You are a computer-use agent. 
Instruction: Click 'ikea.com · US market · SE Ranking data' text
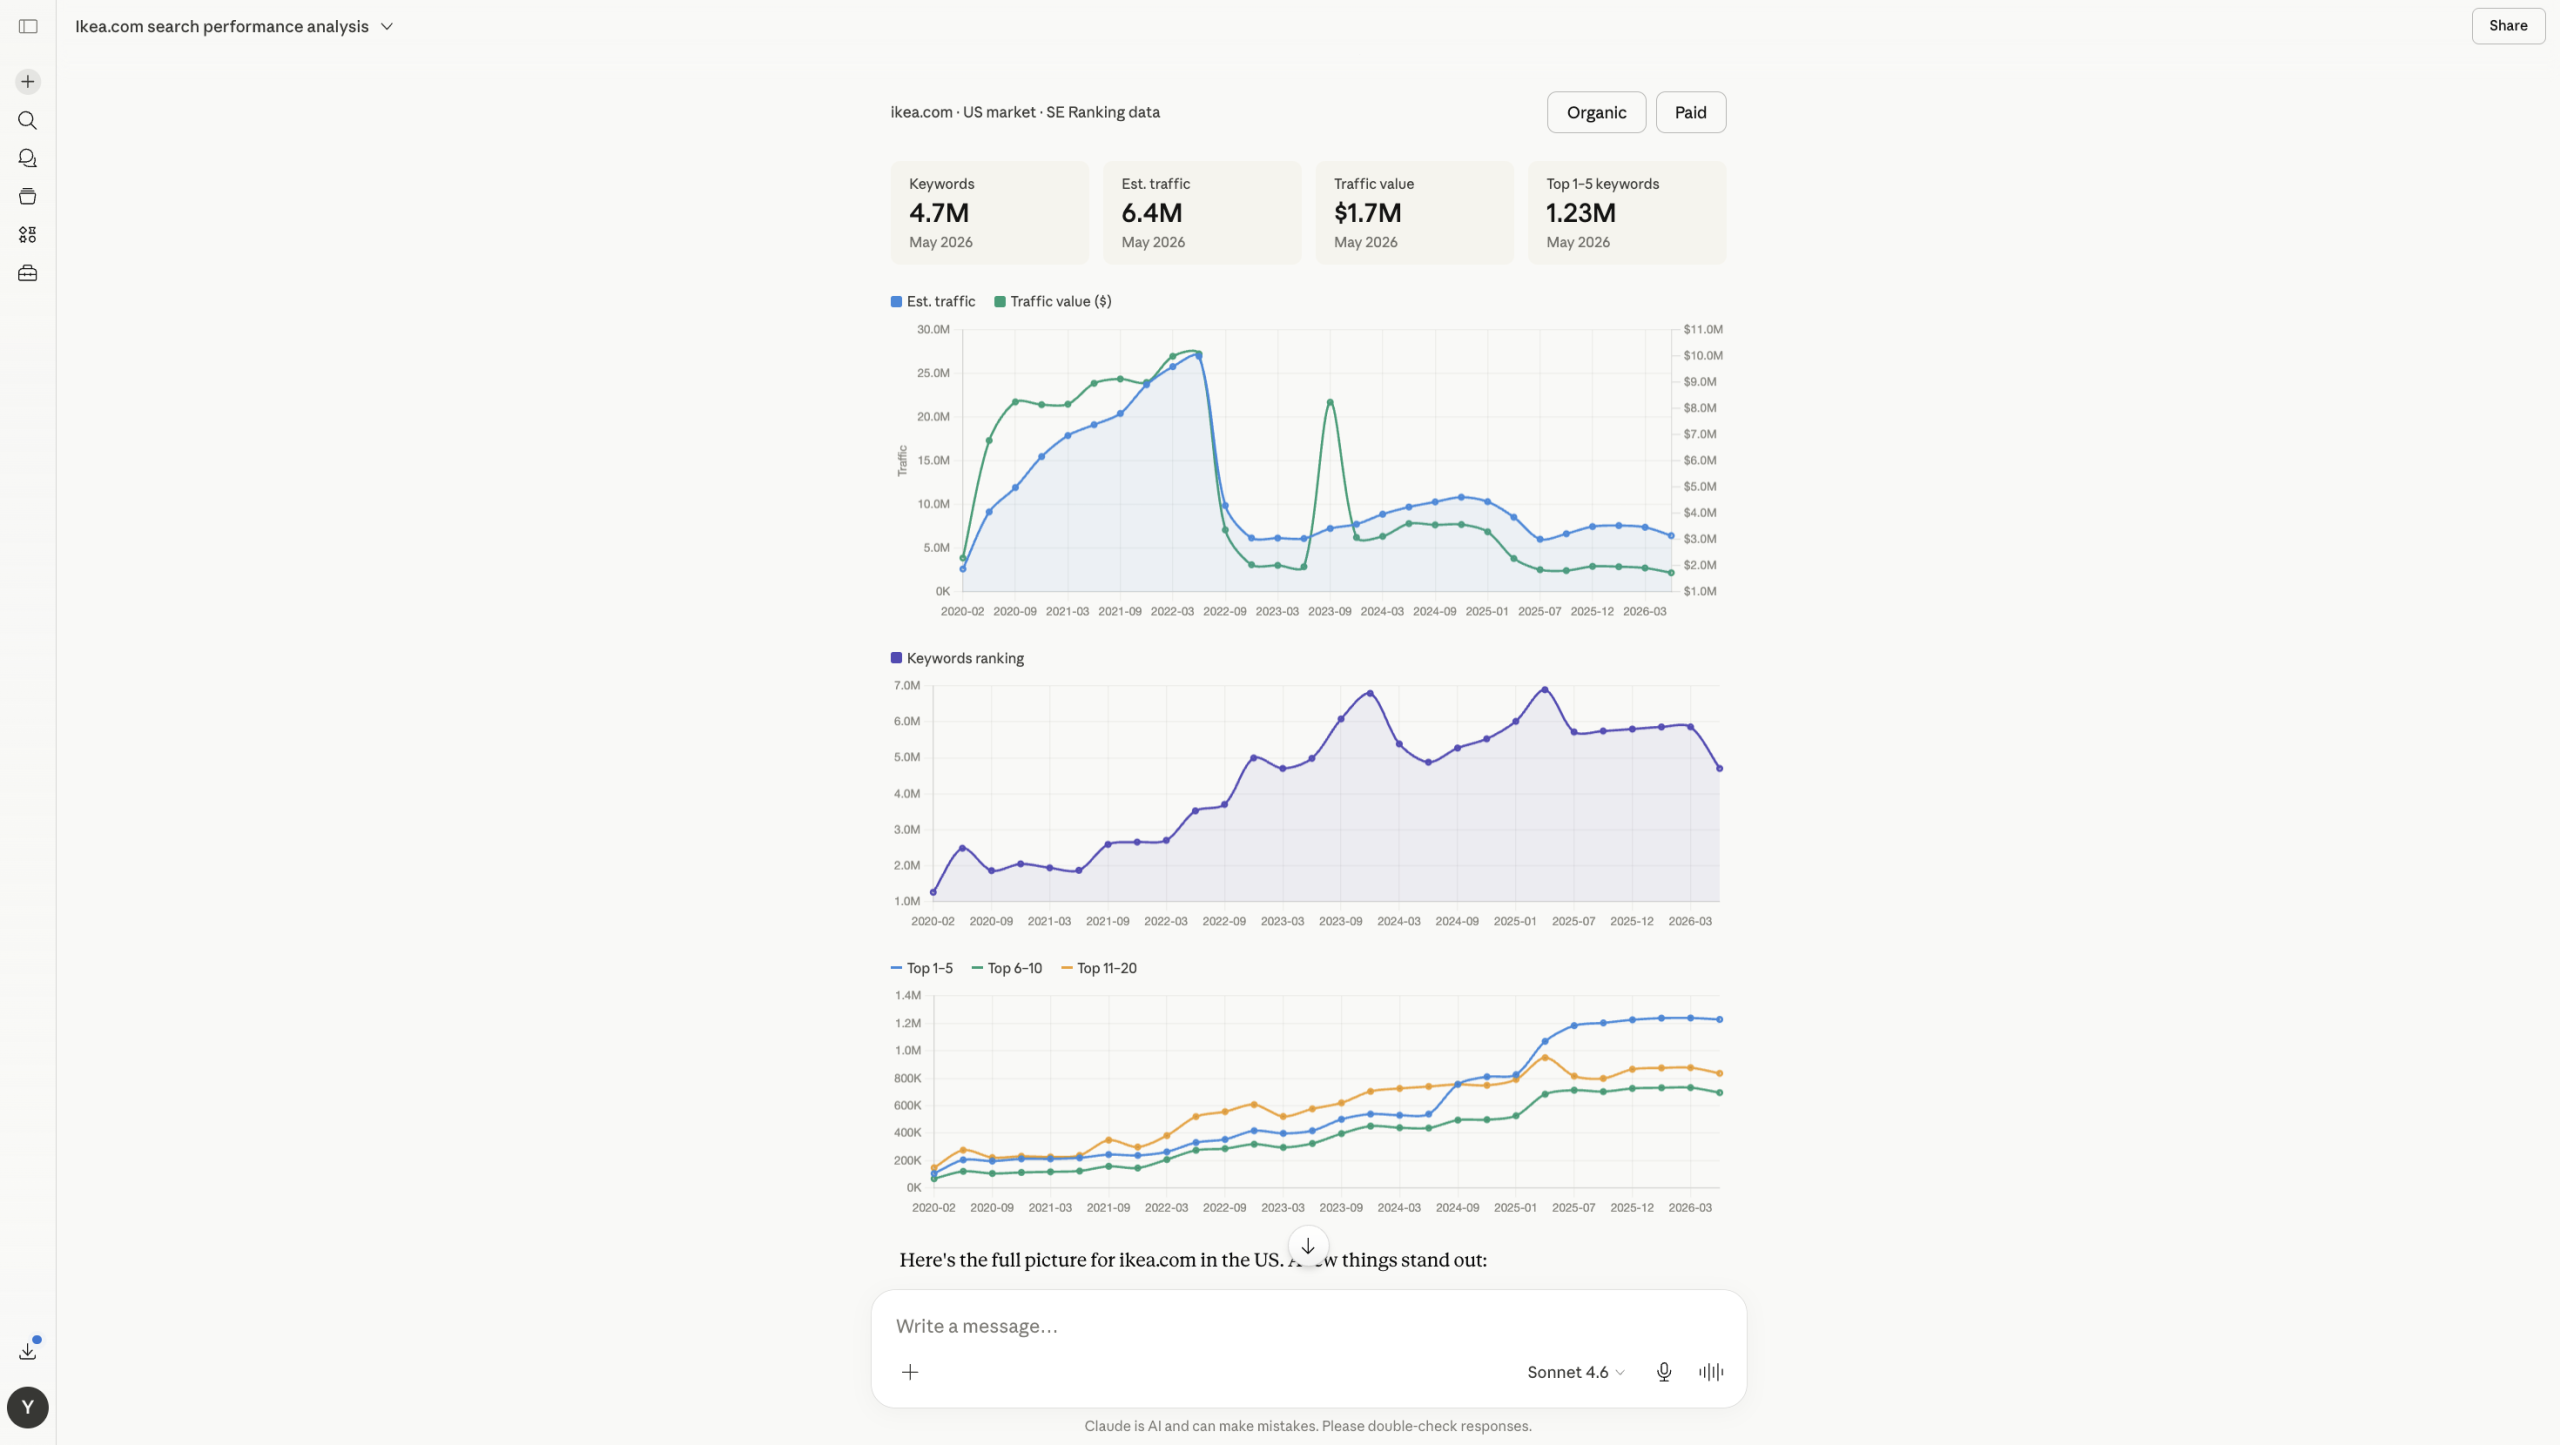pos(1025,112)
